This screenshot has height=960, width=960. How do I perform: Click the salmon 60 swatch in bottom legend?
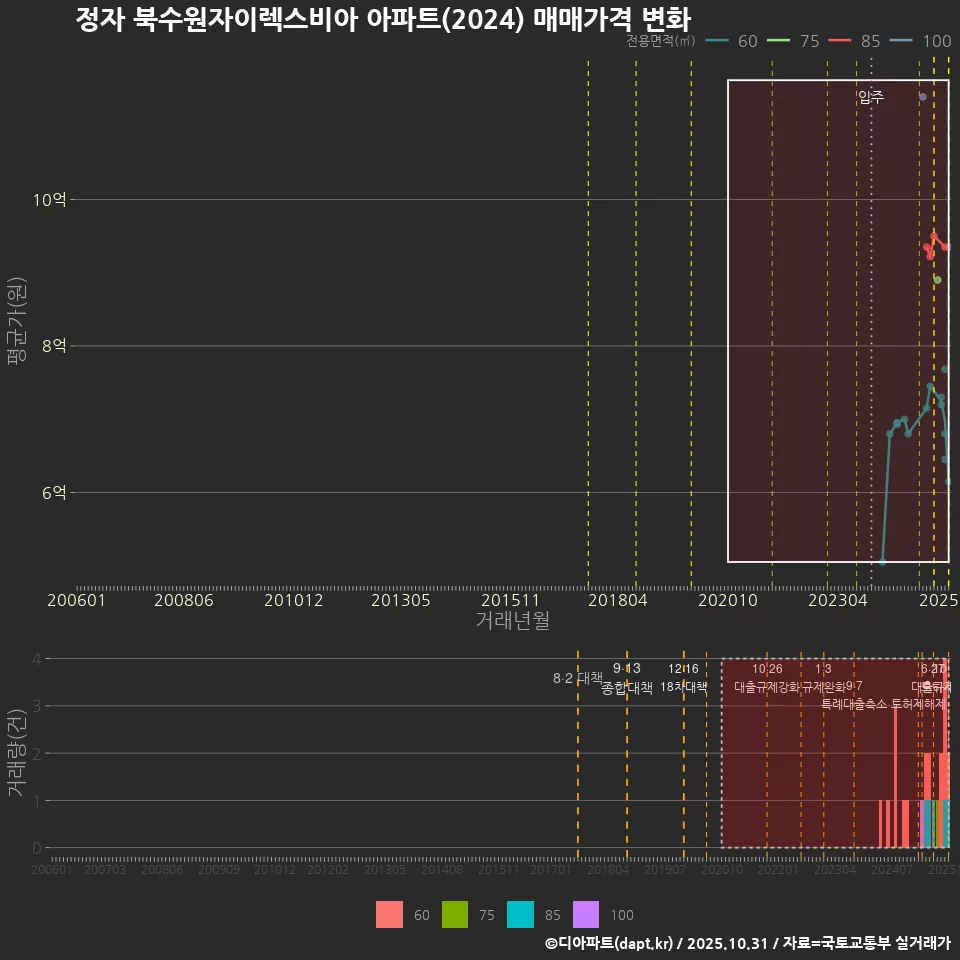pos(390,914)
